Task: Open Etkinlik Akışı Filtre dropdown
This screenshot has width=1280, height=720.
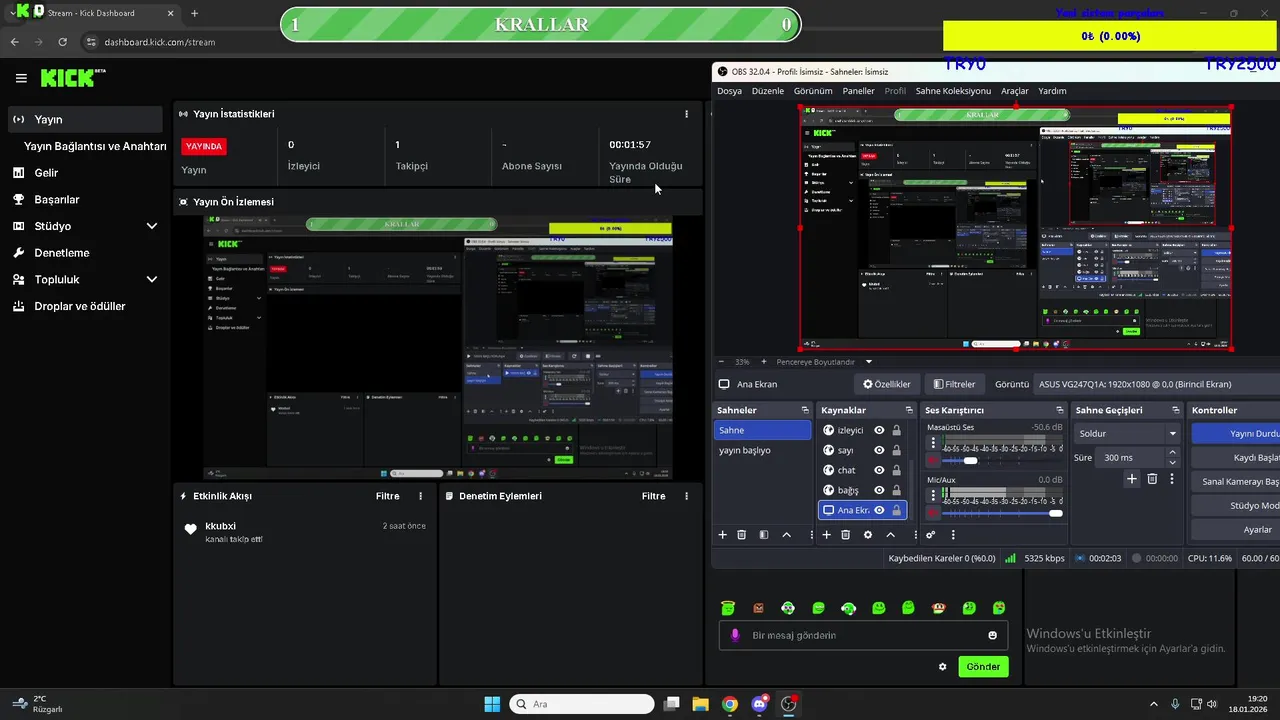Action: coord(387,496)
